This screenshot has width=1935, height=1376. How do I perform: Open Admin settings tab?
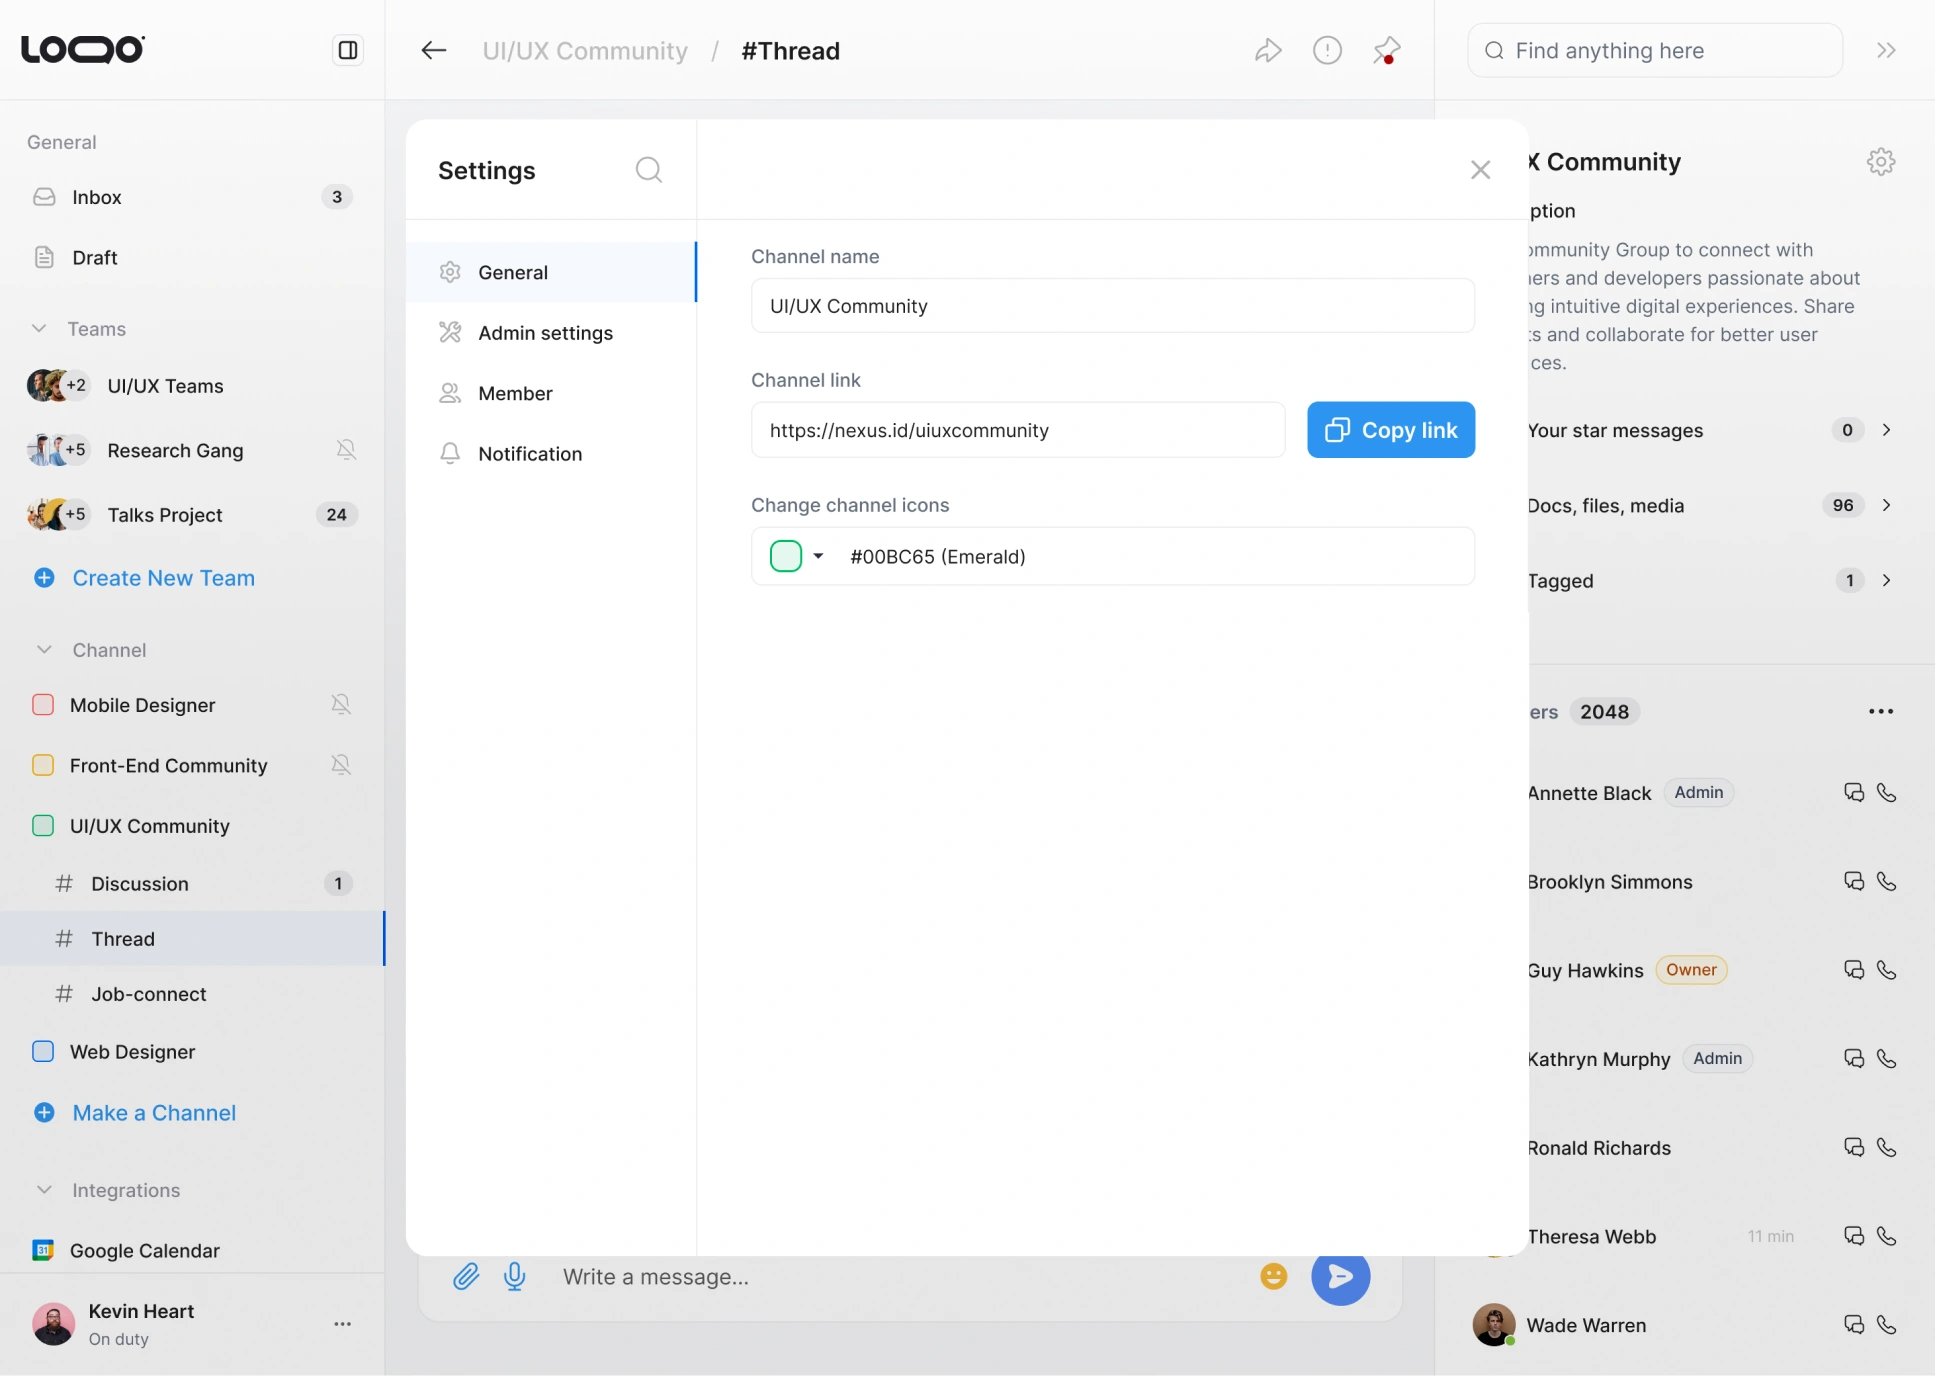point(545,333)
